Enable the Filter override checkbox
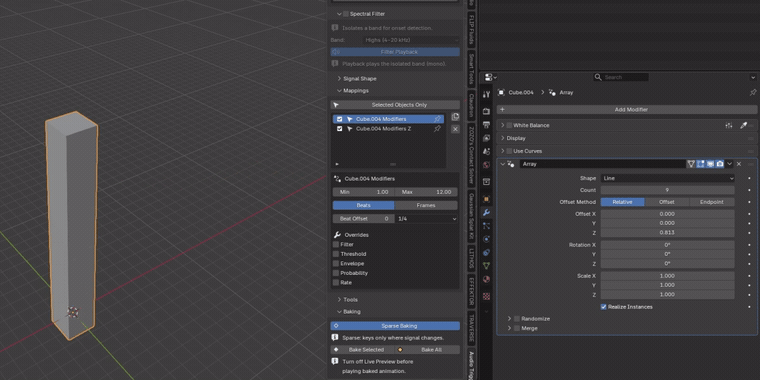 [x=335, y=244]
